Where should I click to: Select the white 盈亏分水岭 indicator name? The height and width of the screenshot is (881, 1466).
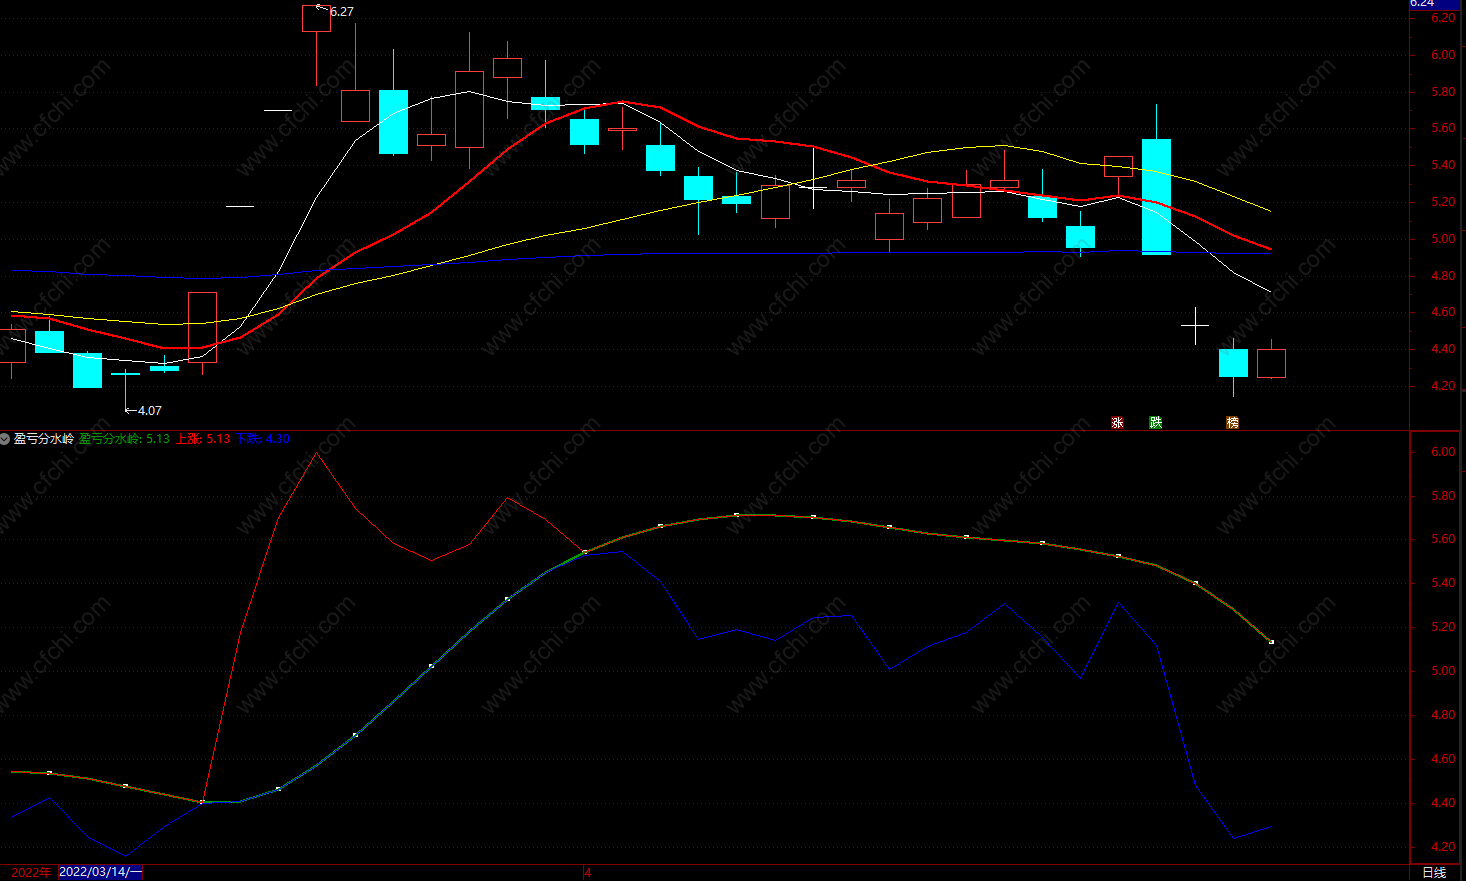click(x=44, y=439)
